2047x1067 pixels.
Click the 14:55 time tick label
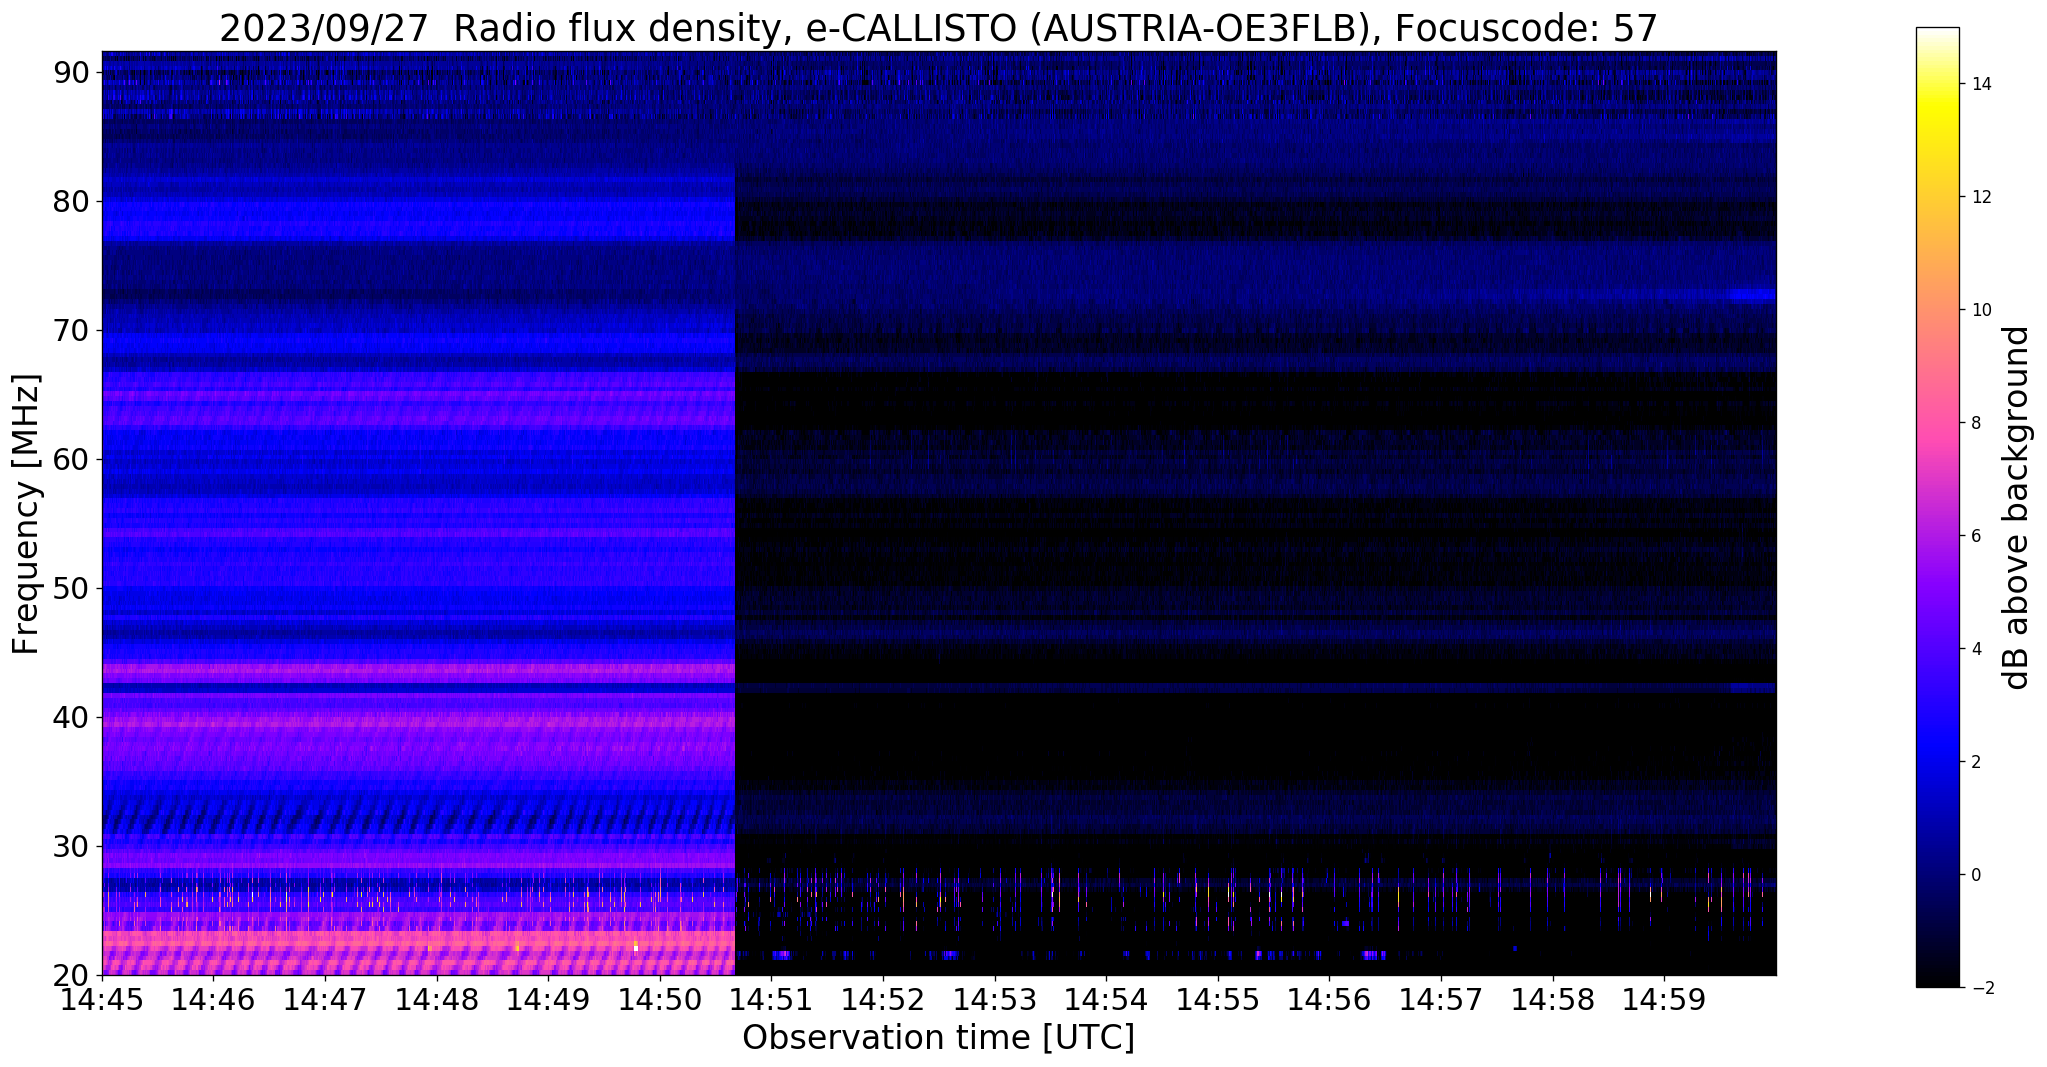pyautogui.click(x=1218, y=999)
